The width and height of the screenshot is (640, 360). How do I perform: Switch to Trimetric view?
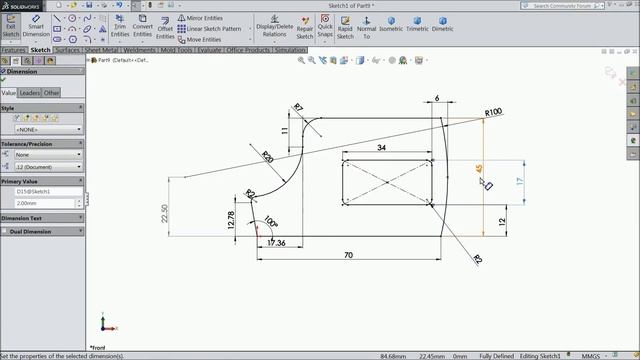coord(417,24)
